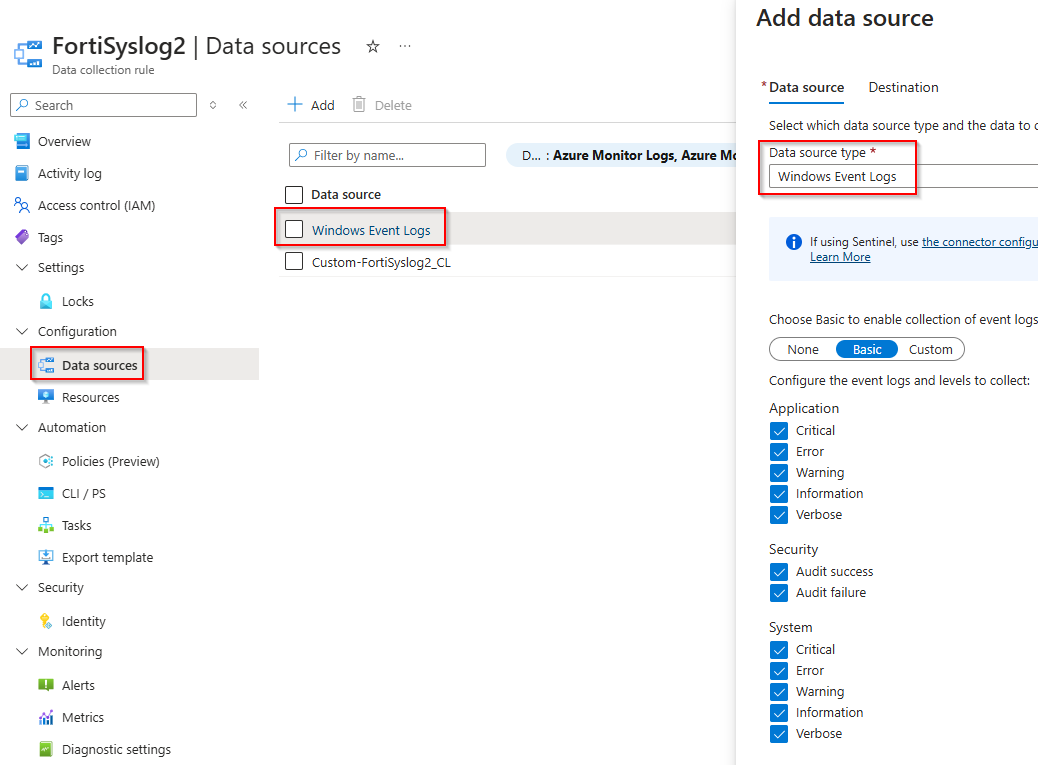
Task: Click the favorite star icon beside the title
Action: 373,47
